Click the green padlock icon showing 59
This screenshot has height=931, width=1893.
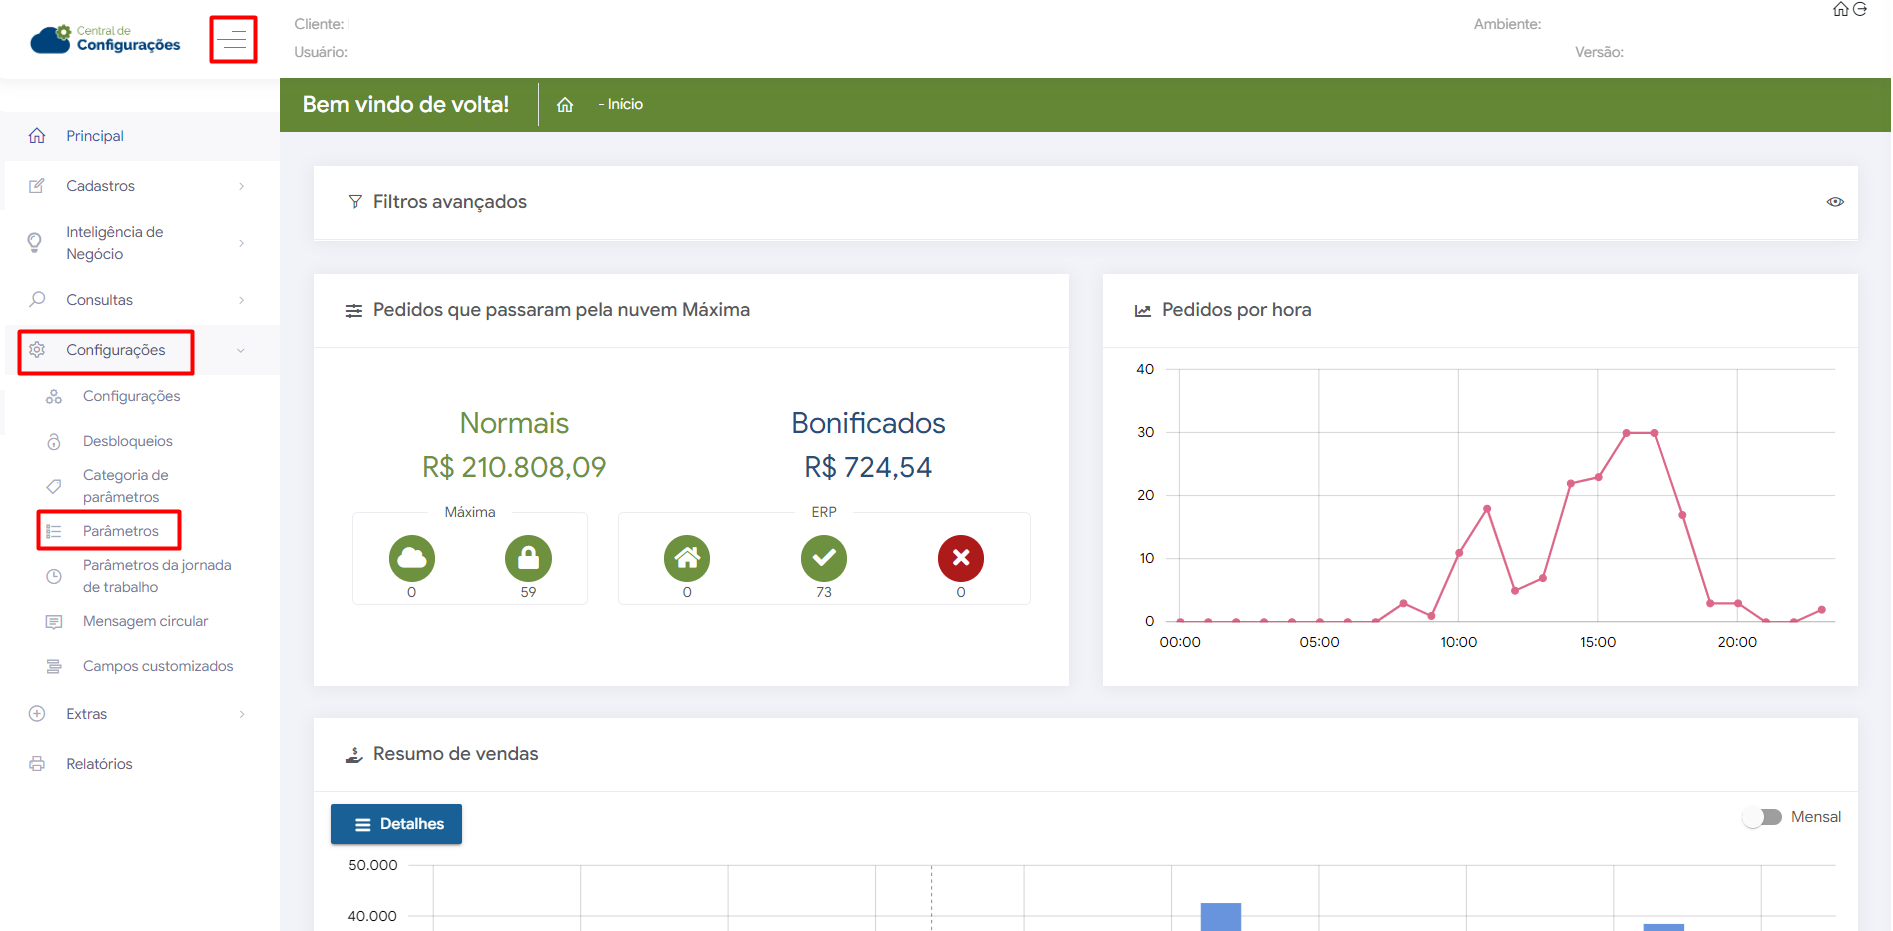pos(528,558)
